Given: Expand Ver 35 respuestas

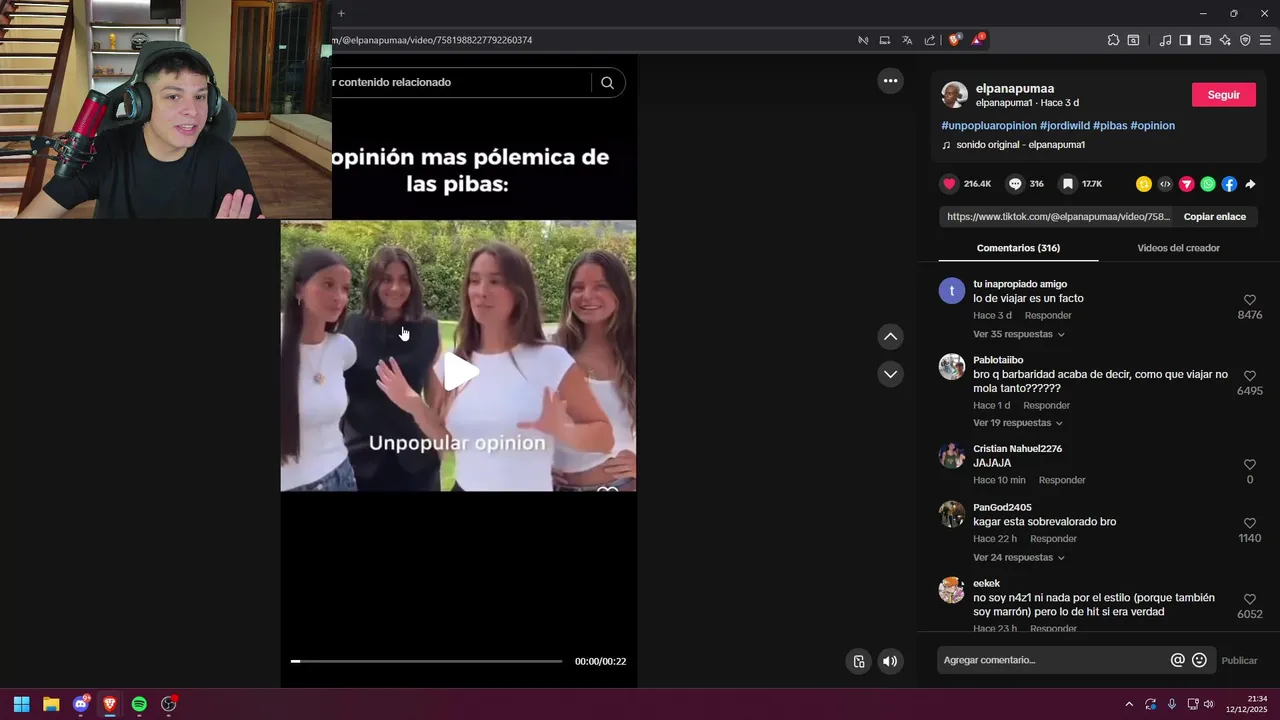Looking at the screenshot, I should (1019, 334).
